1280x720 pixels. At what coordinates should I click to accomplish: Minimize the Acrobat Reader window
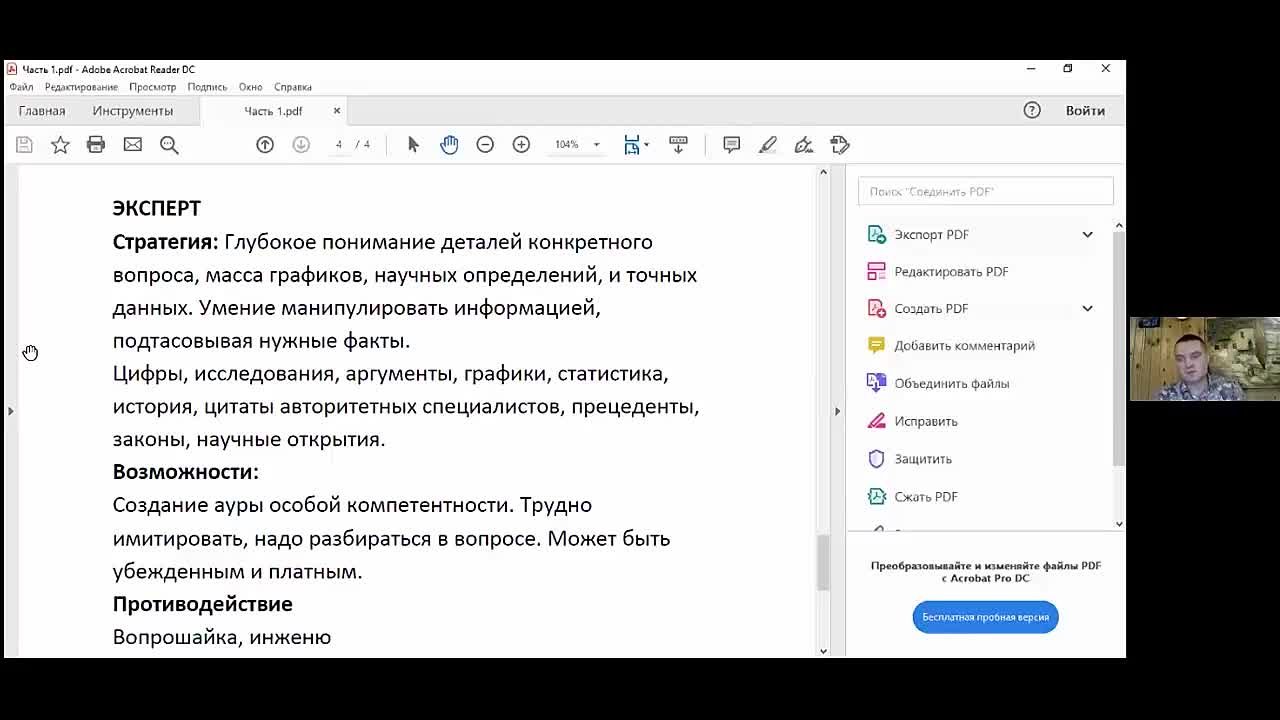pos(1030,69)
